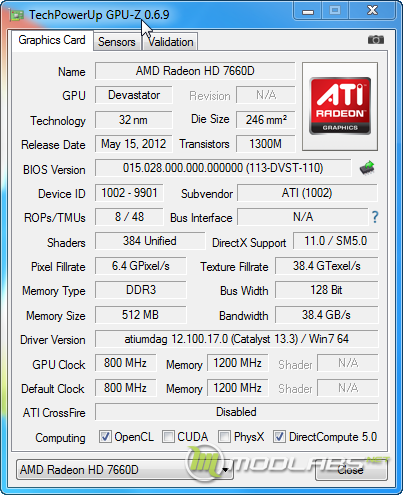Click the ATI CrossFire Disabled field
The height and width of the screenshot is (495, 403).
[x=237, y=412]
